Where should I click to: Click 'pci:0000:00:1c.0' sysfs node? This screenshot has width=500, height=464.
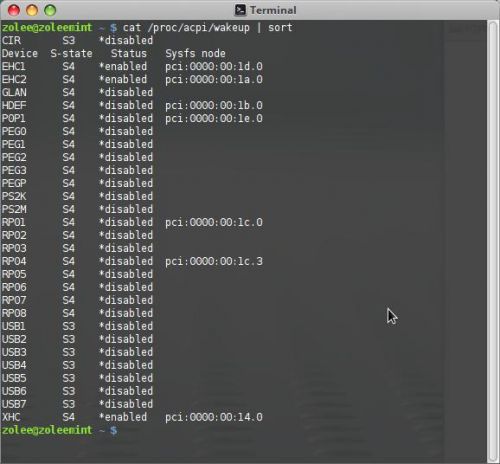(214, 222)
